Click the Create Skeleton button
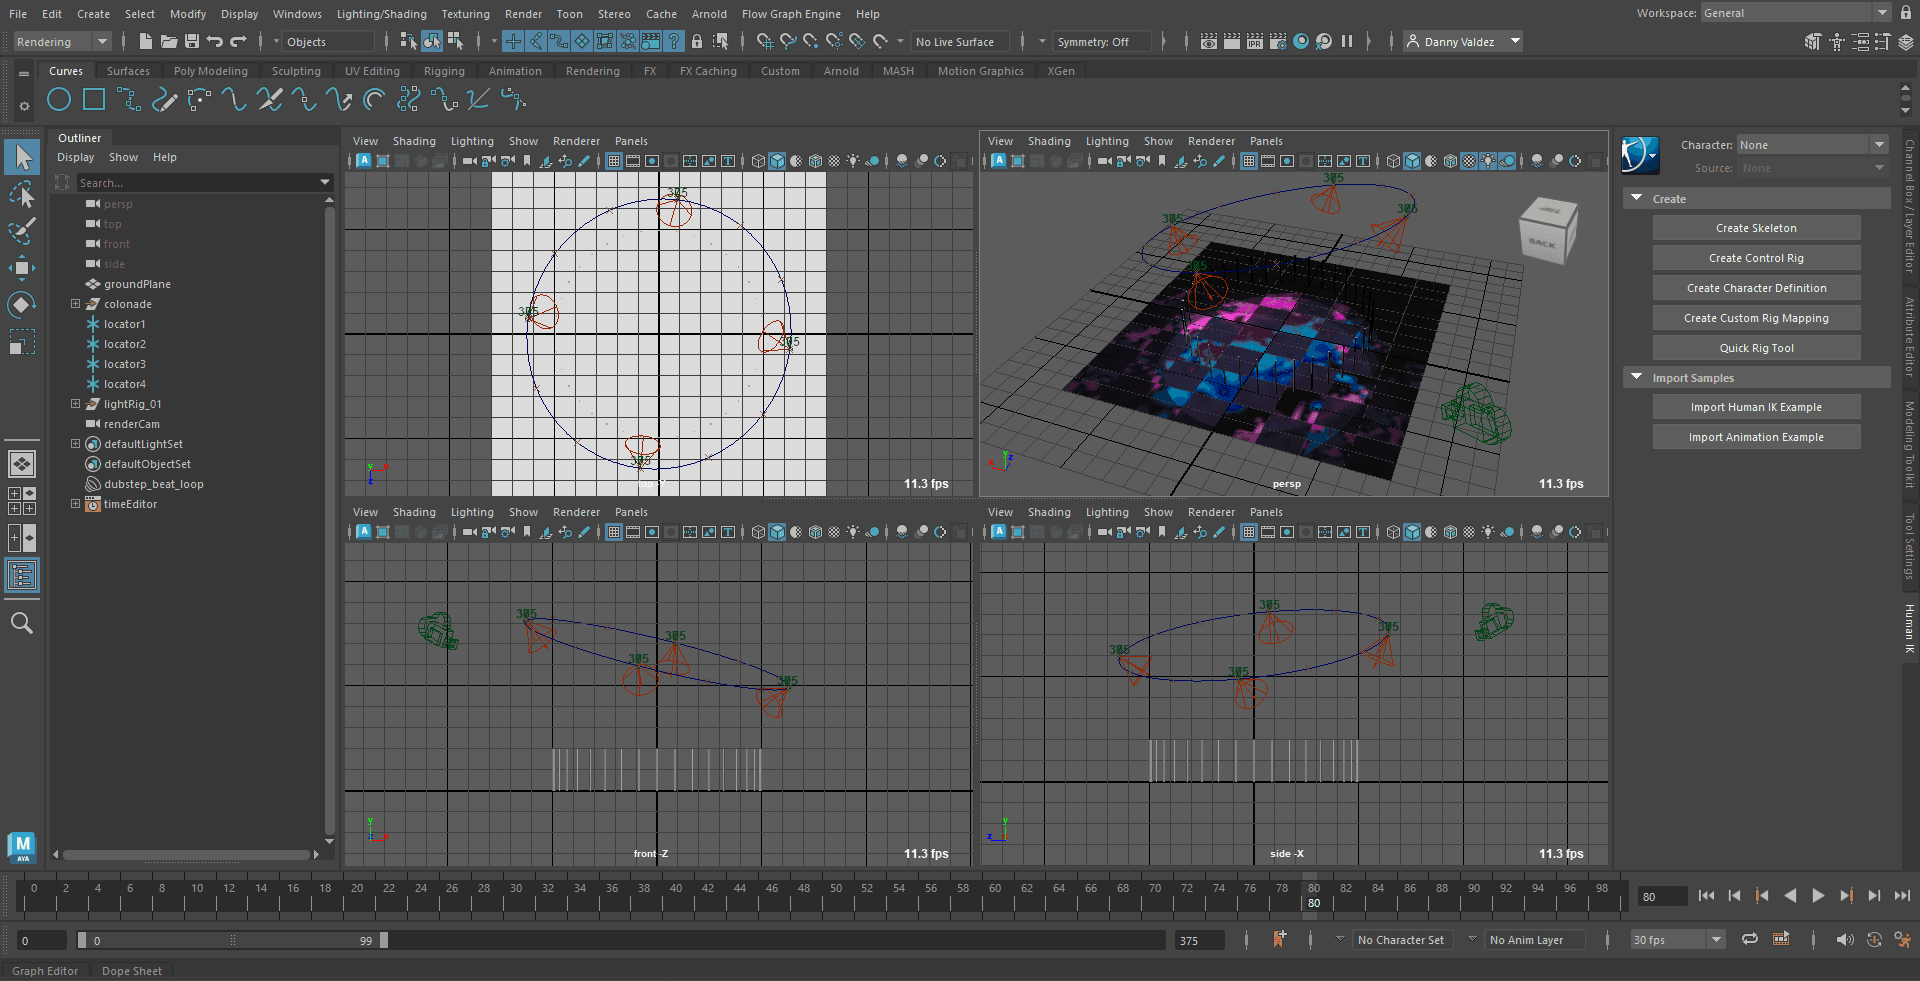This screenshot has height=981, width=1920. coord(1756,228)
